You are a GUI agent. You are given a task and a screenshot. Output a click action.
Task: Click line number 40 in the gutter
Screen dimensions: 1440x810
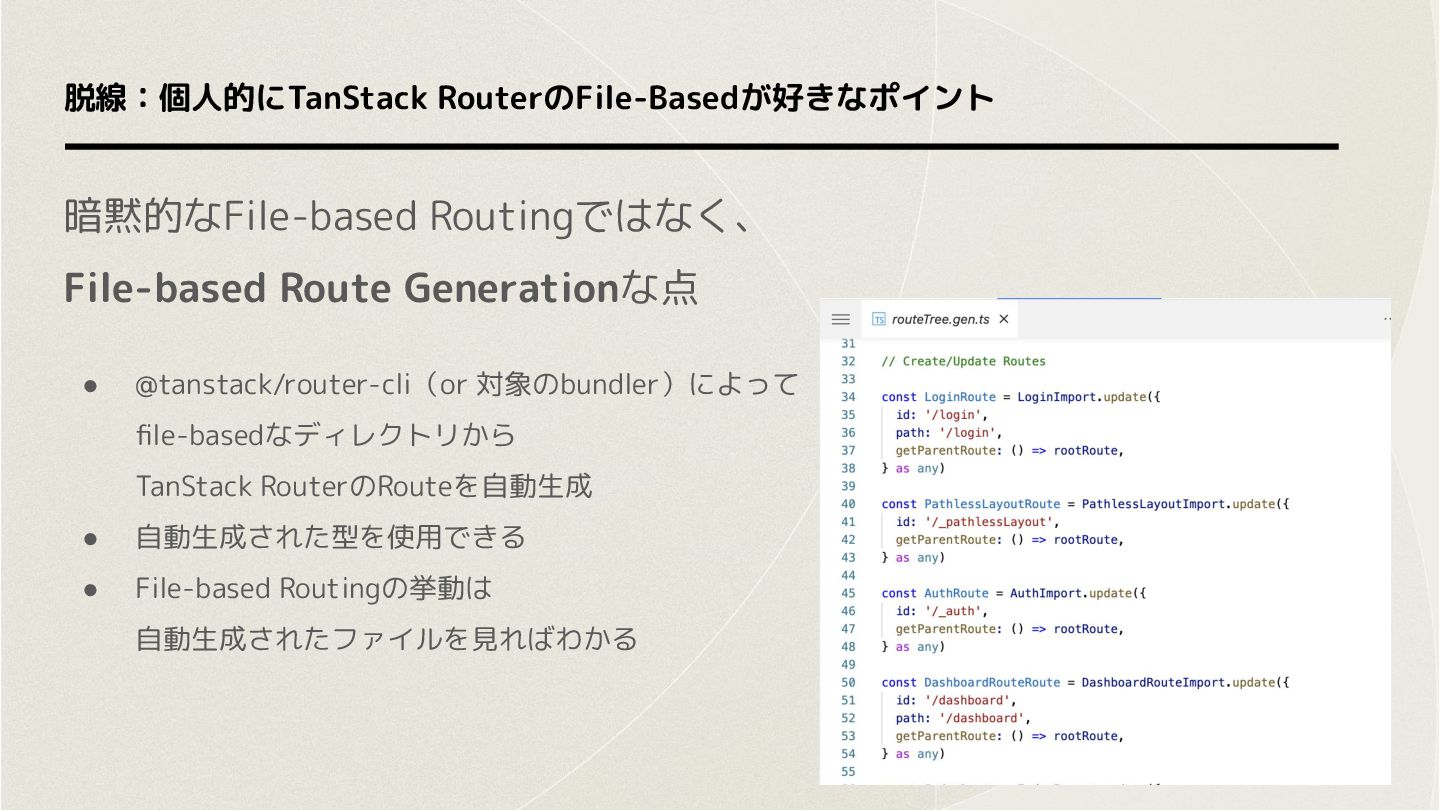[x=848, y=504]
